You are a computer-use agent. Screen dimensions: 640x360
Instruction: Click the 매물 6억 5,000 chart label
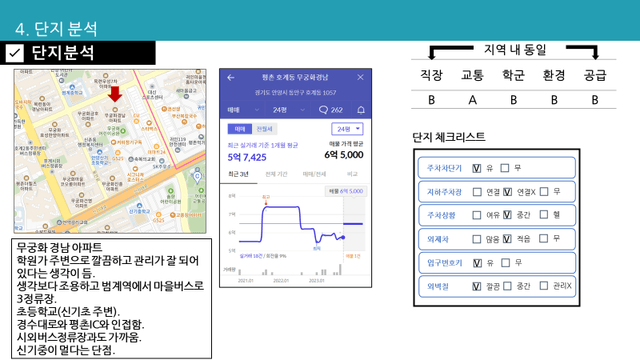click(x=346, y=191)
